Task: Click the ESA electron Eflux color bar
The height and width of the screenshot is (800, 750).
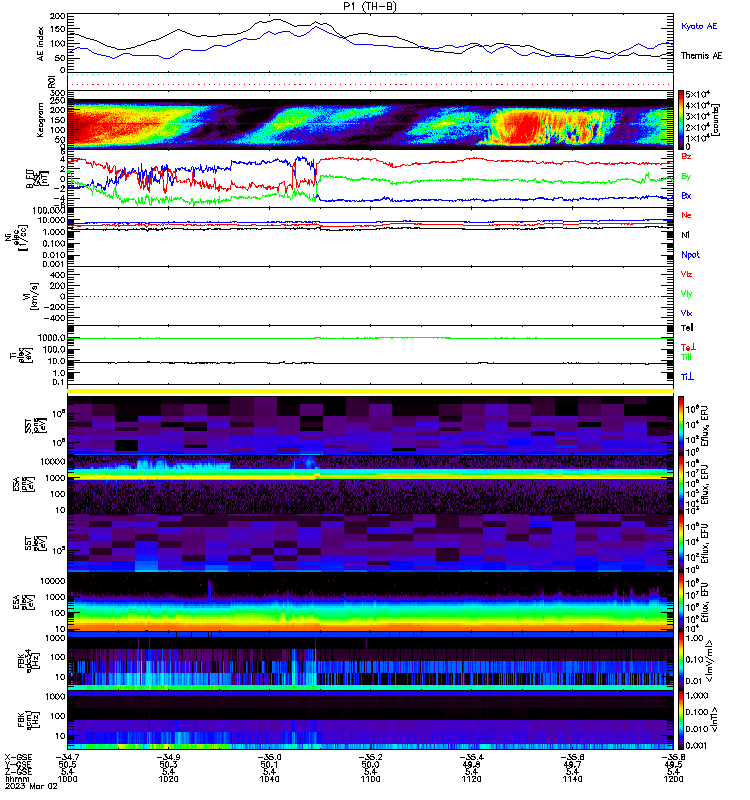Action: click(681, 602)
